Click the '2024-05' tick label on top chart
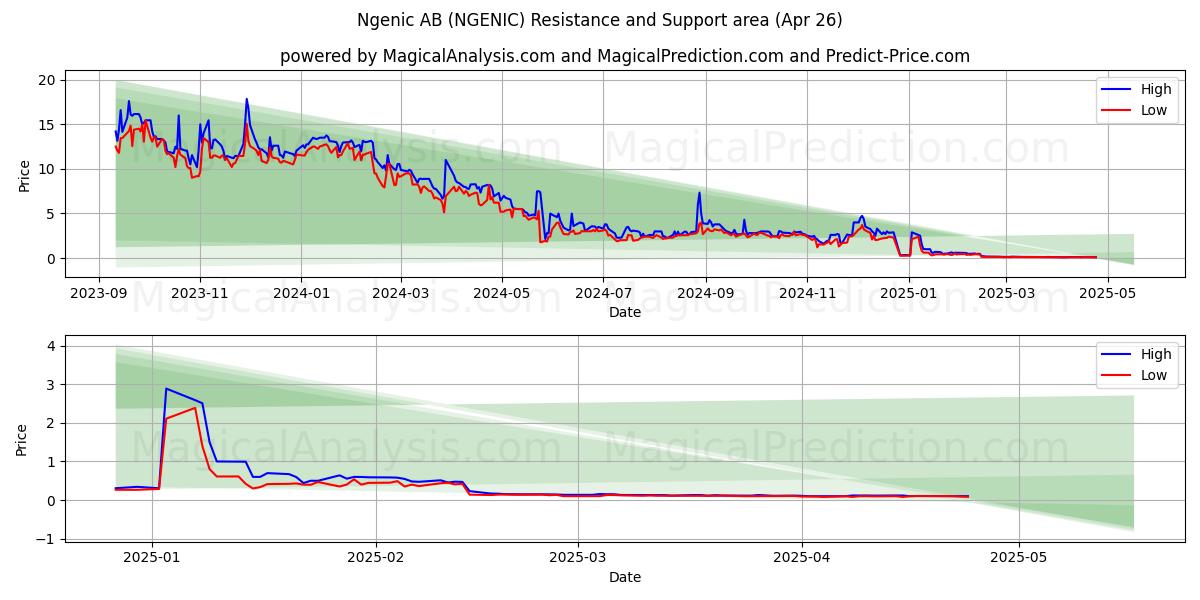The height and width of the screenshot is (600, 1200). pyautogui.click(x=502, y=293)
